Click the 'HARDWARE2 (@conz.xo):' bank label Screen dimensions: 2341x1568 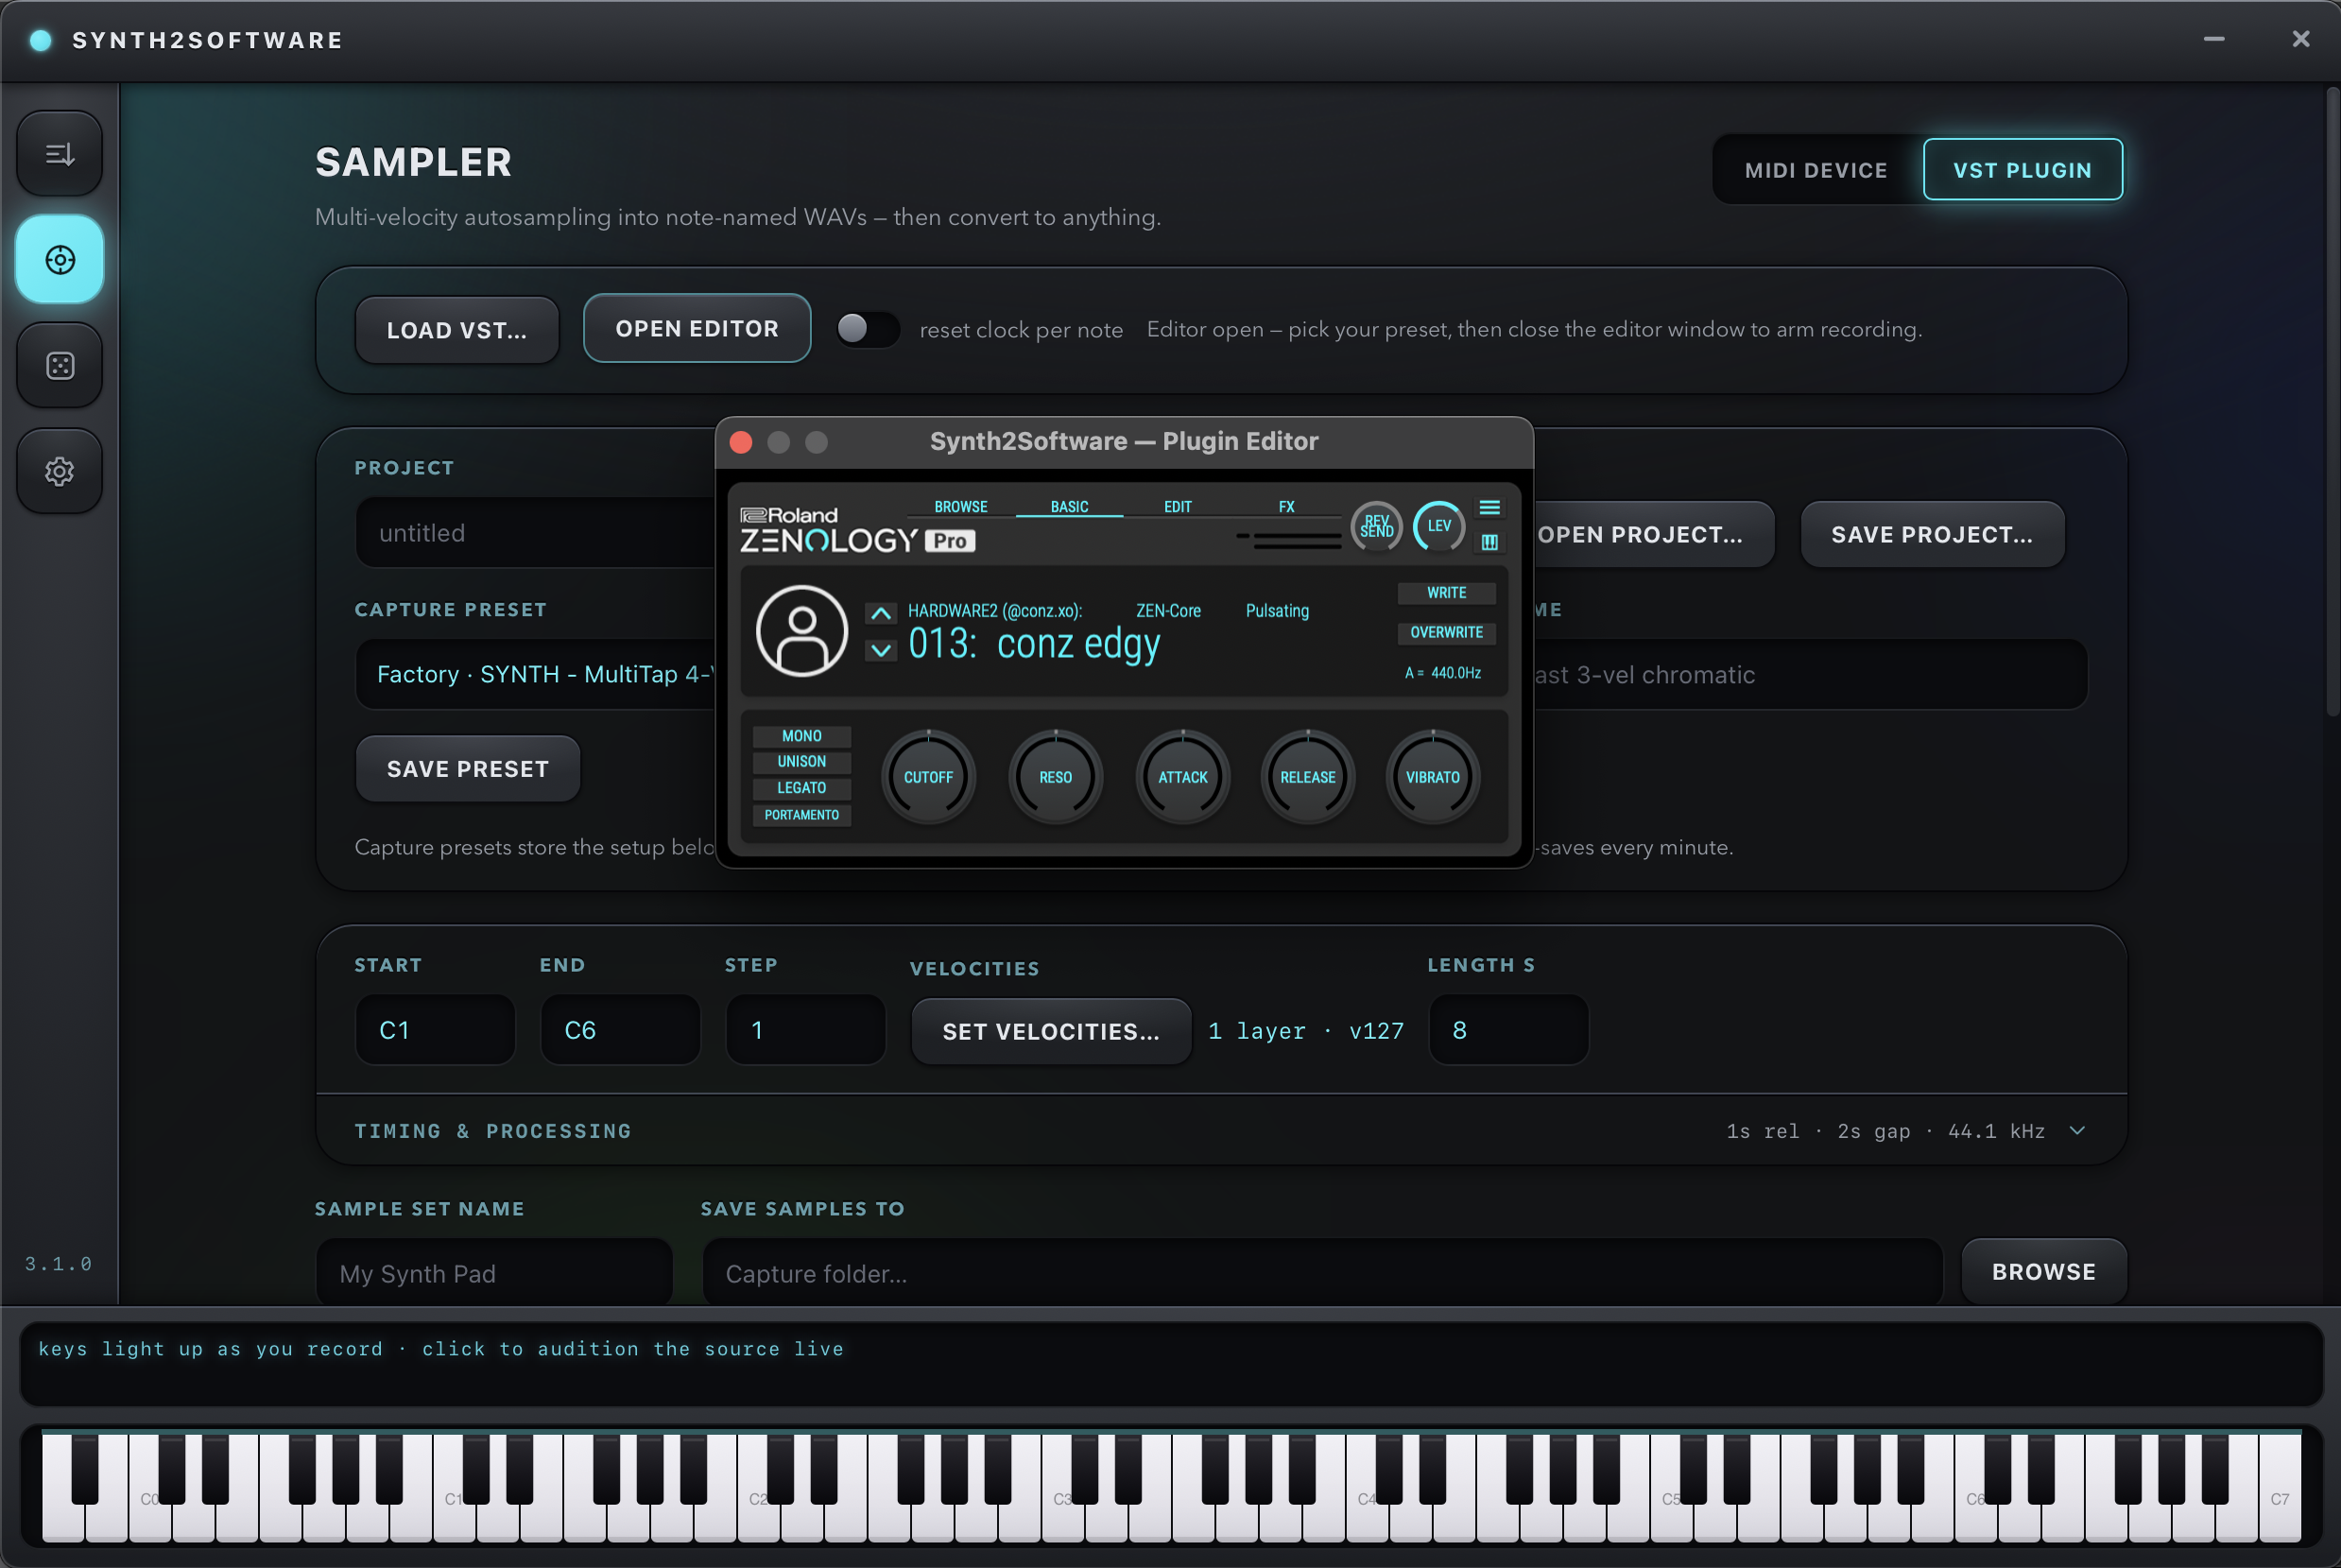995,611
